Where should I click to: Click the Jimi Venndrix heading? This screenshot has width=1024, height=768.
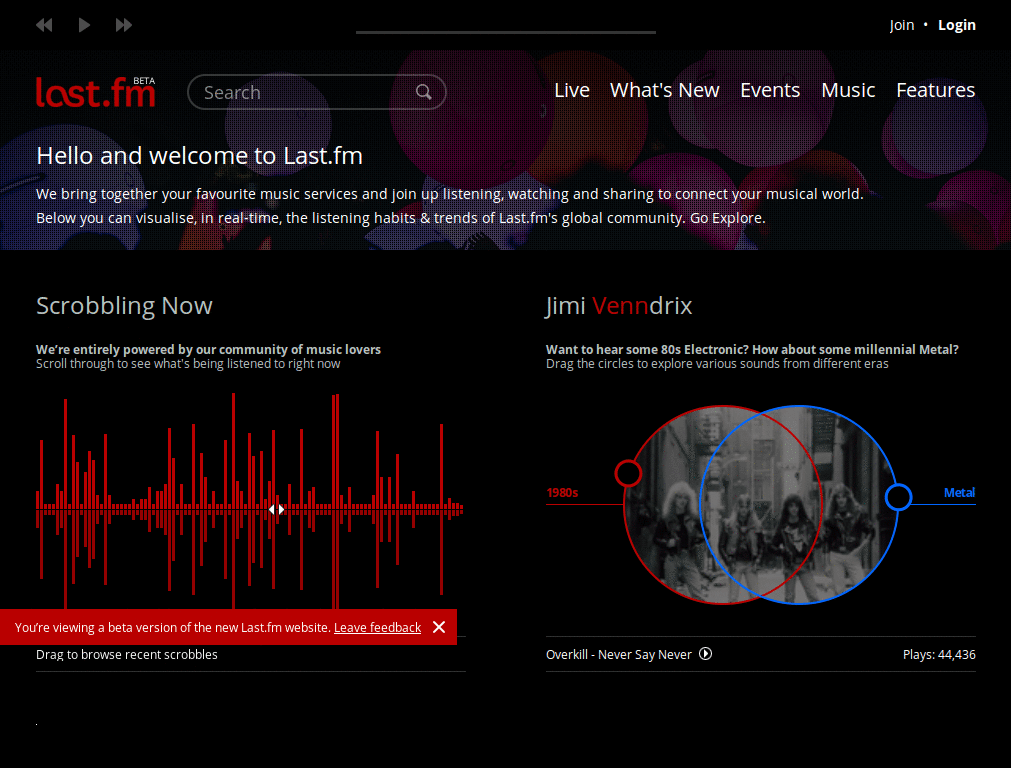click(618, 306)
